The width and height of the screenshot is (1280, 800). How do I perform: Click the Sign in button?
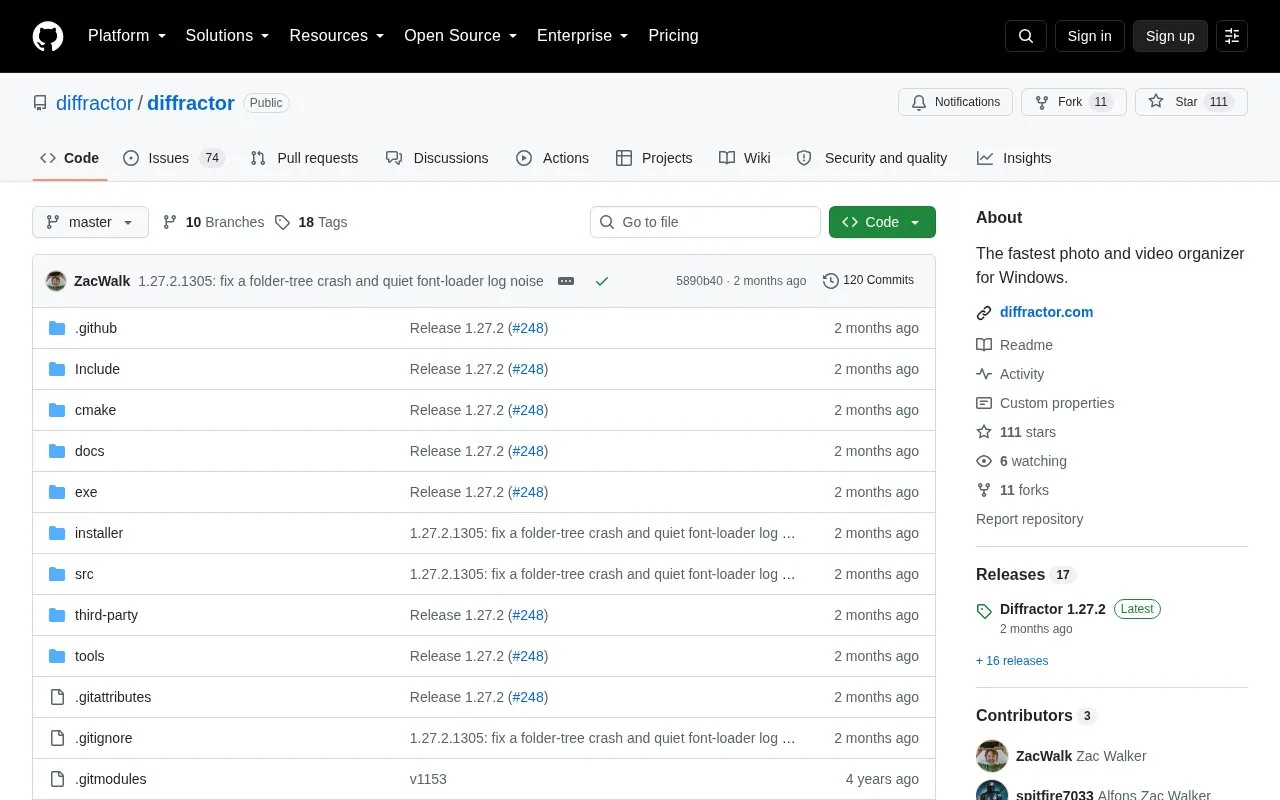pos(1089,36)
